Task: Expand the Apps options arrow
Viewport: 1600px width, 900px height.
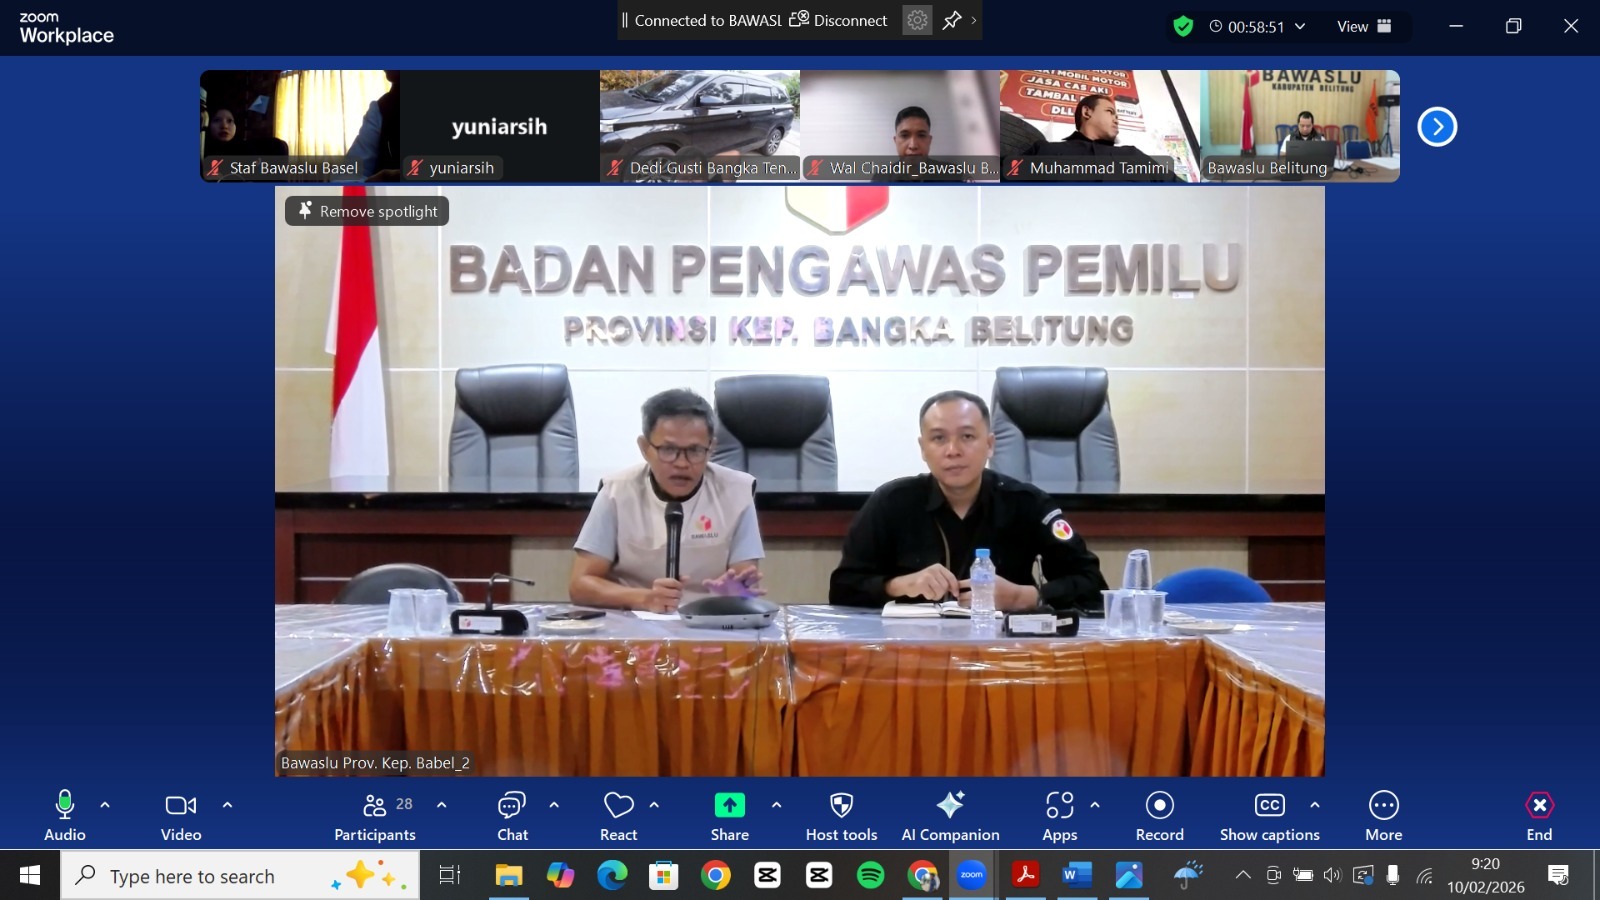Action: pyautogui.click(x=1095, y=805)
